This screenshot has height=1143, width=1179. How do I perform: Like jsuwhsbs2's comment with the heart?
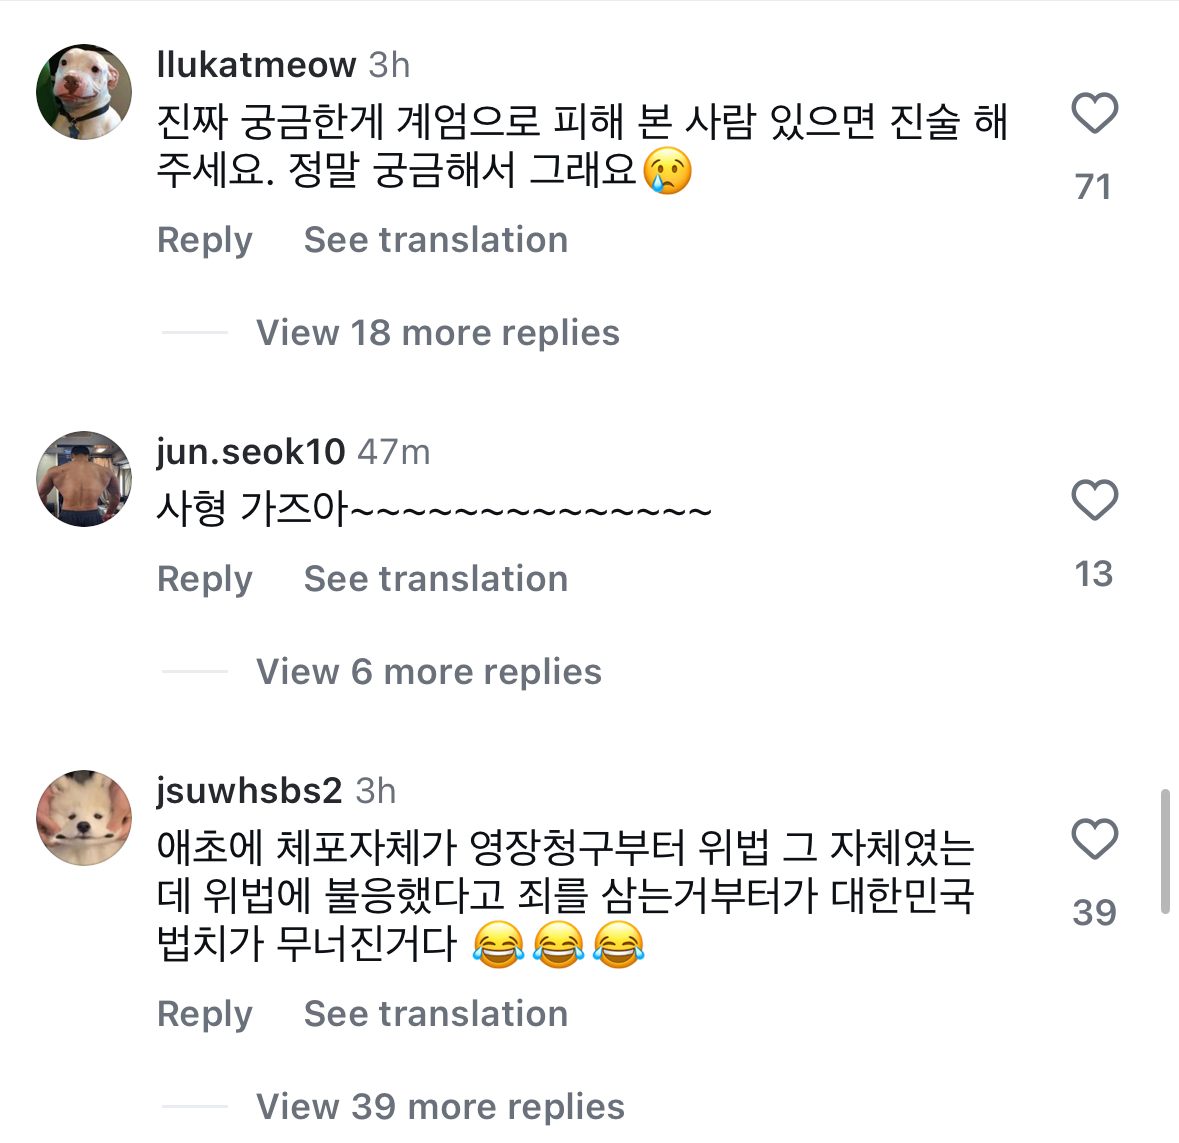(x=1094, y=839)
